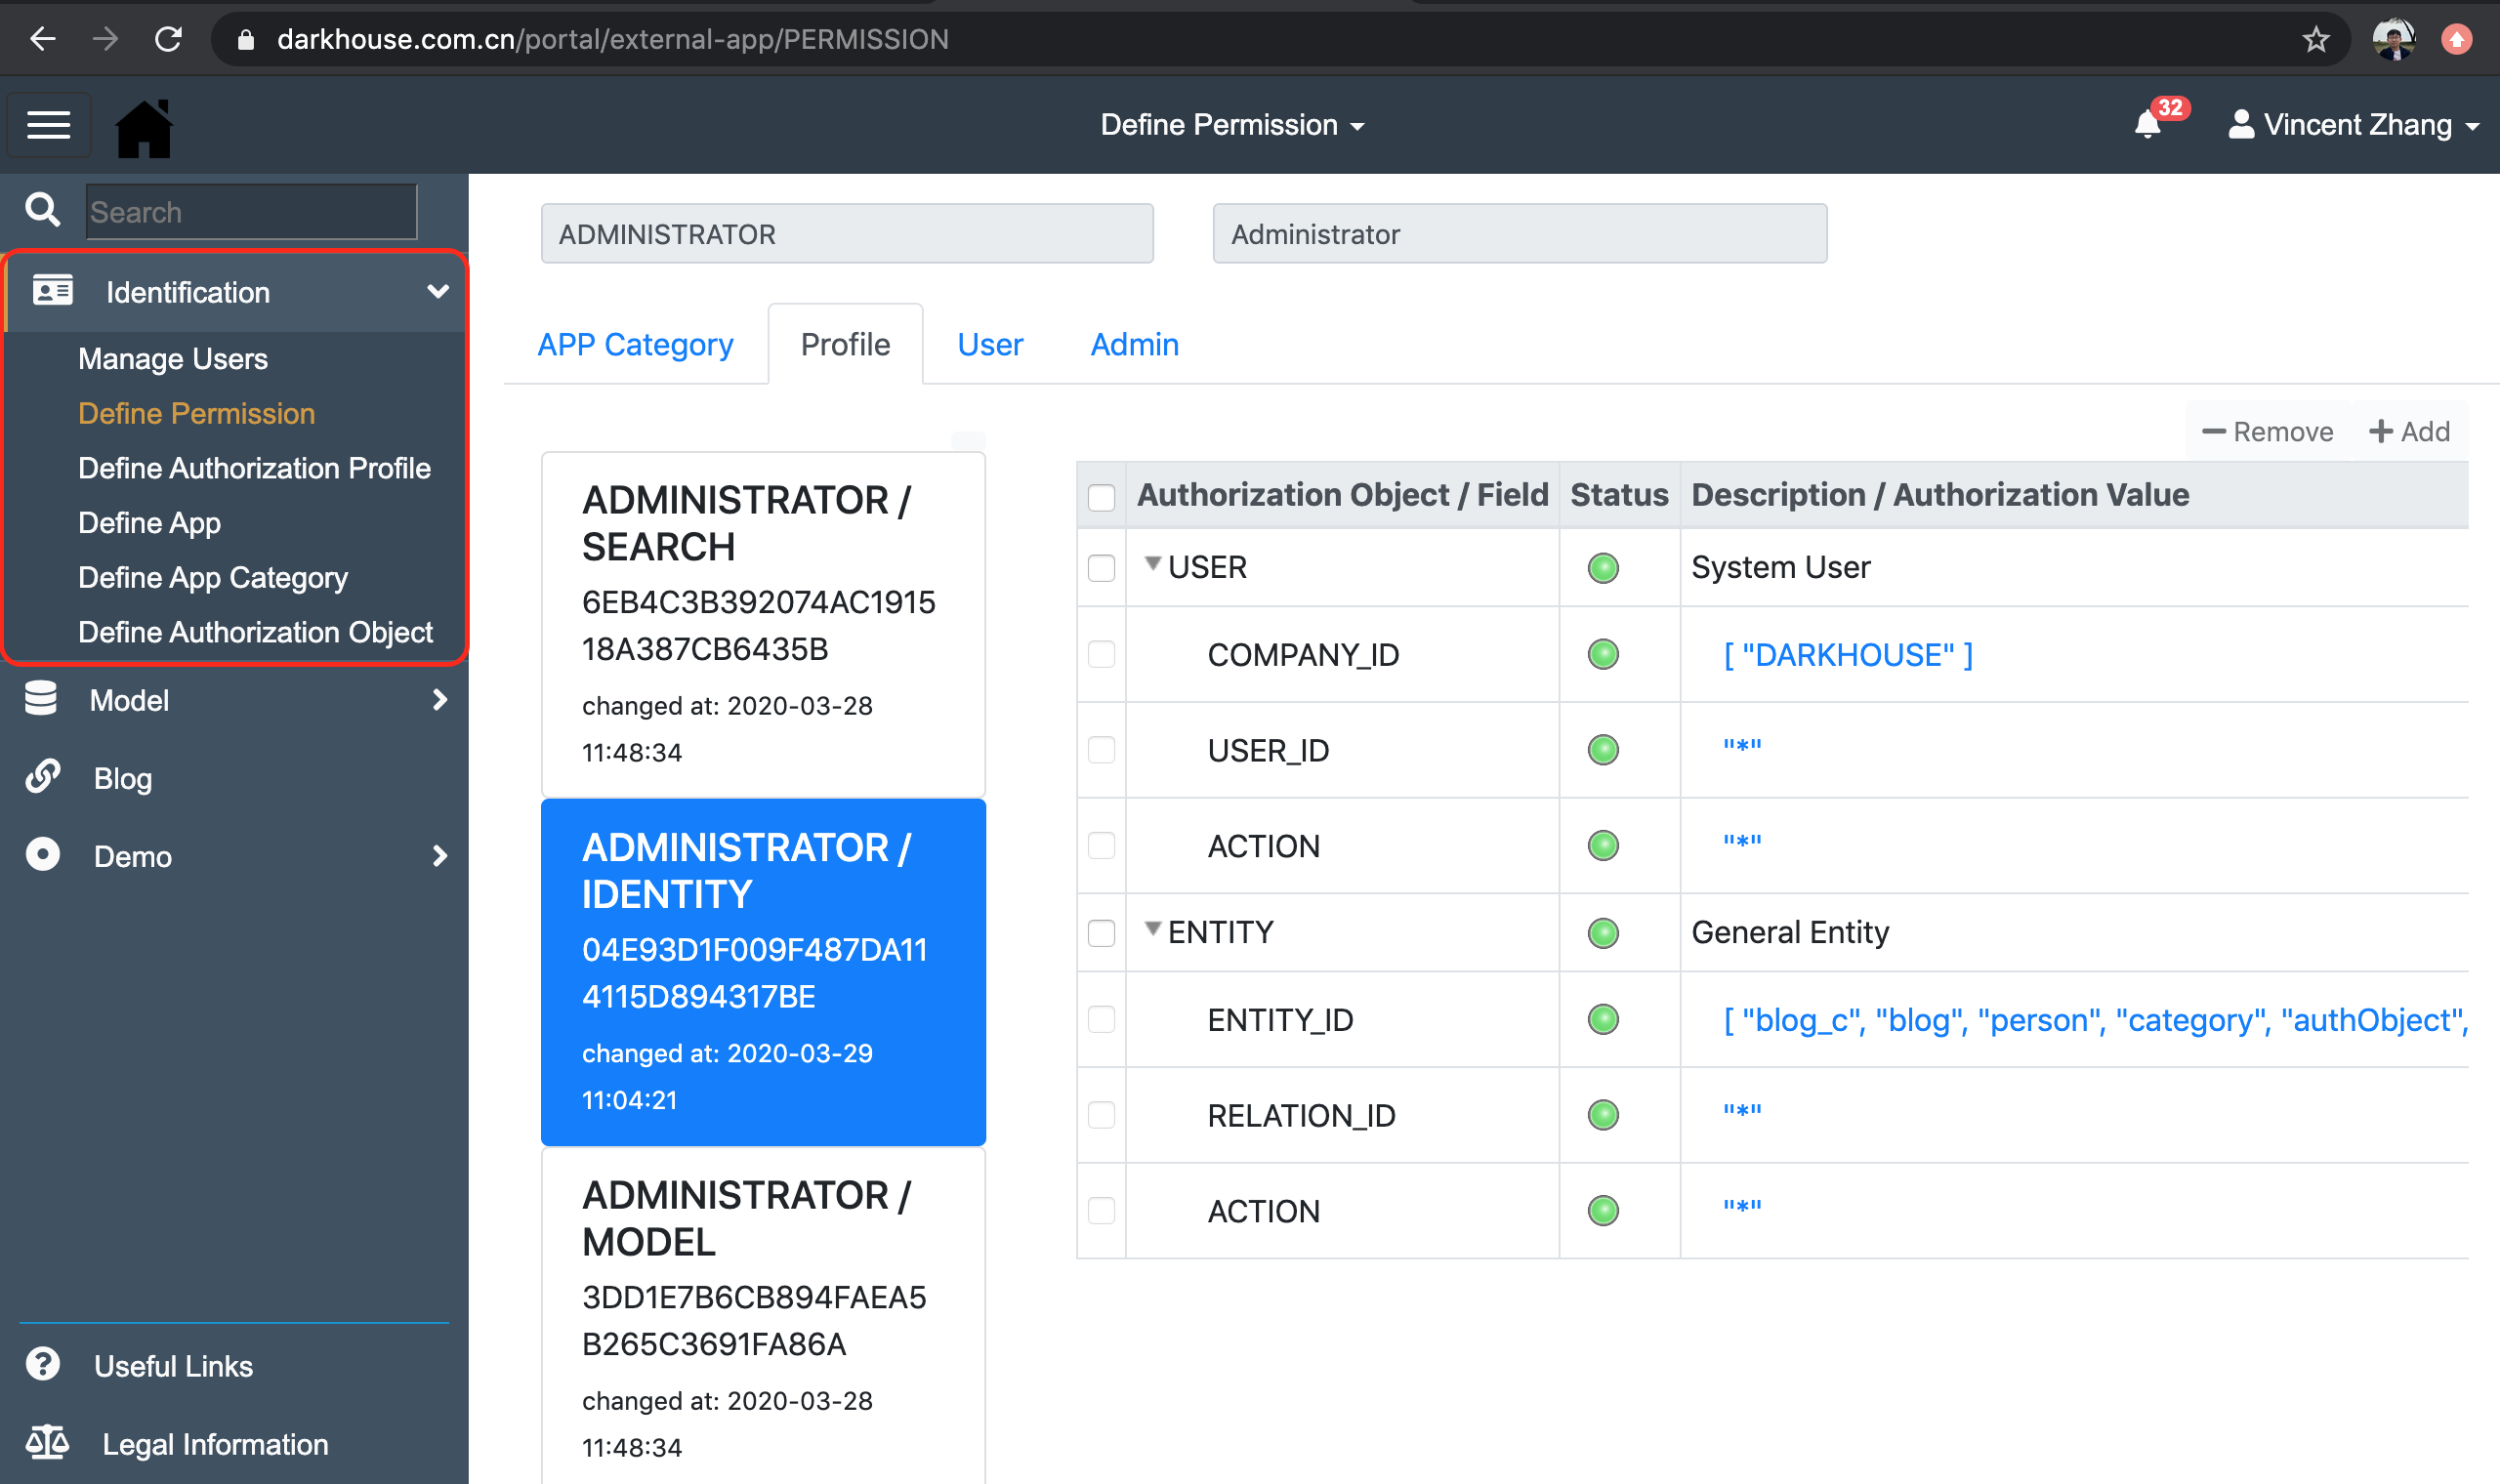Click the sidebar search magnifier icon
The width and height of the screenshot is (2500, 1484).
point(42,210)
